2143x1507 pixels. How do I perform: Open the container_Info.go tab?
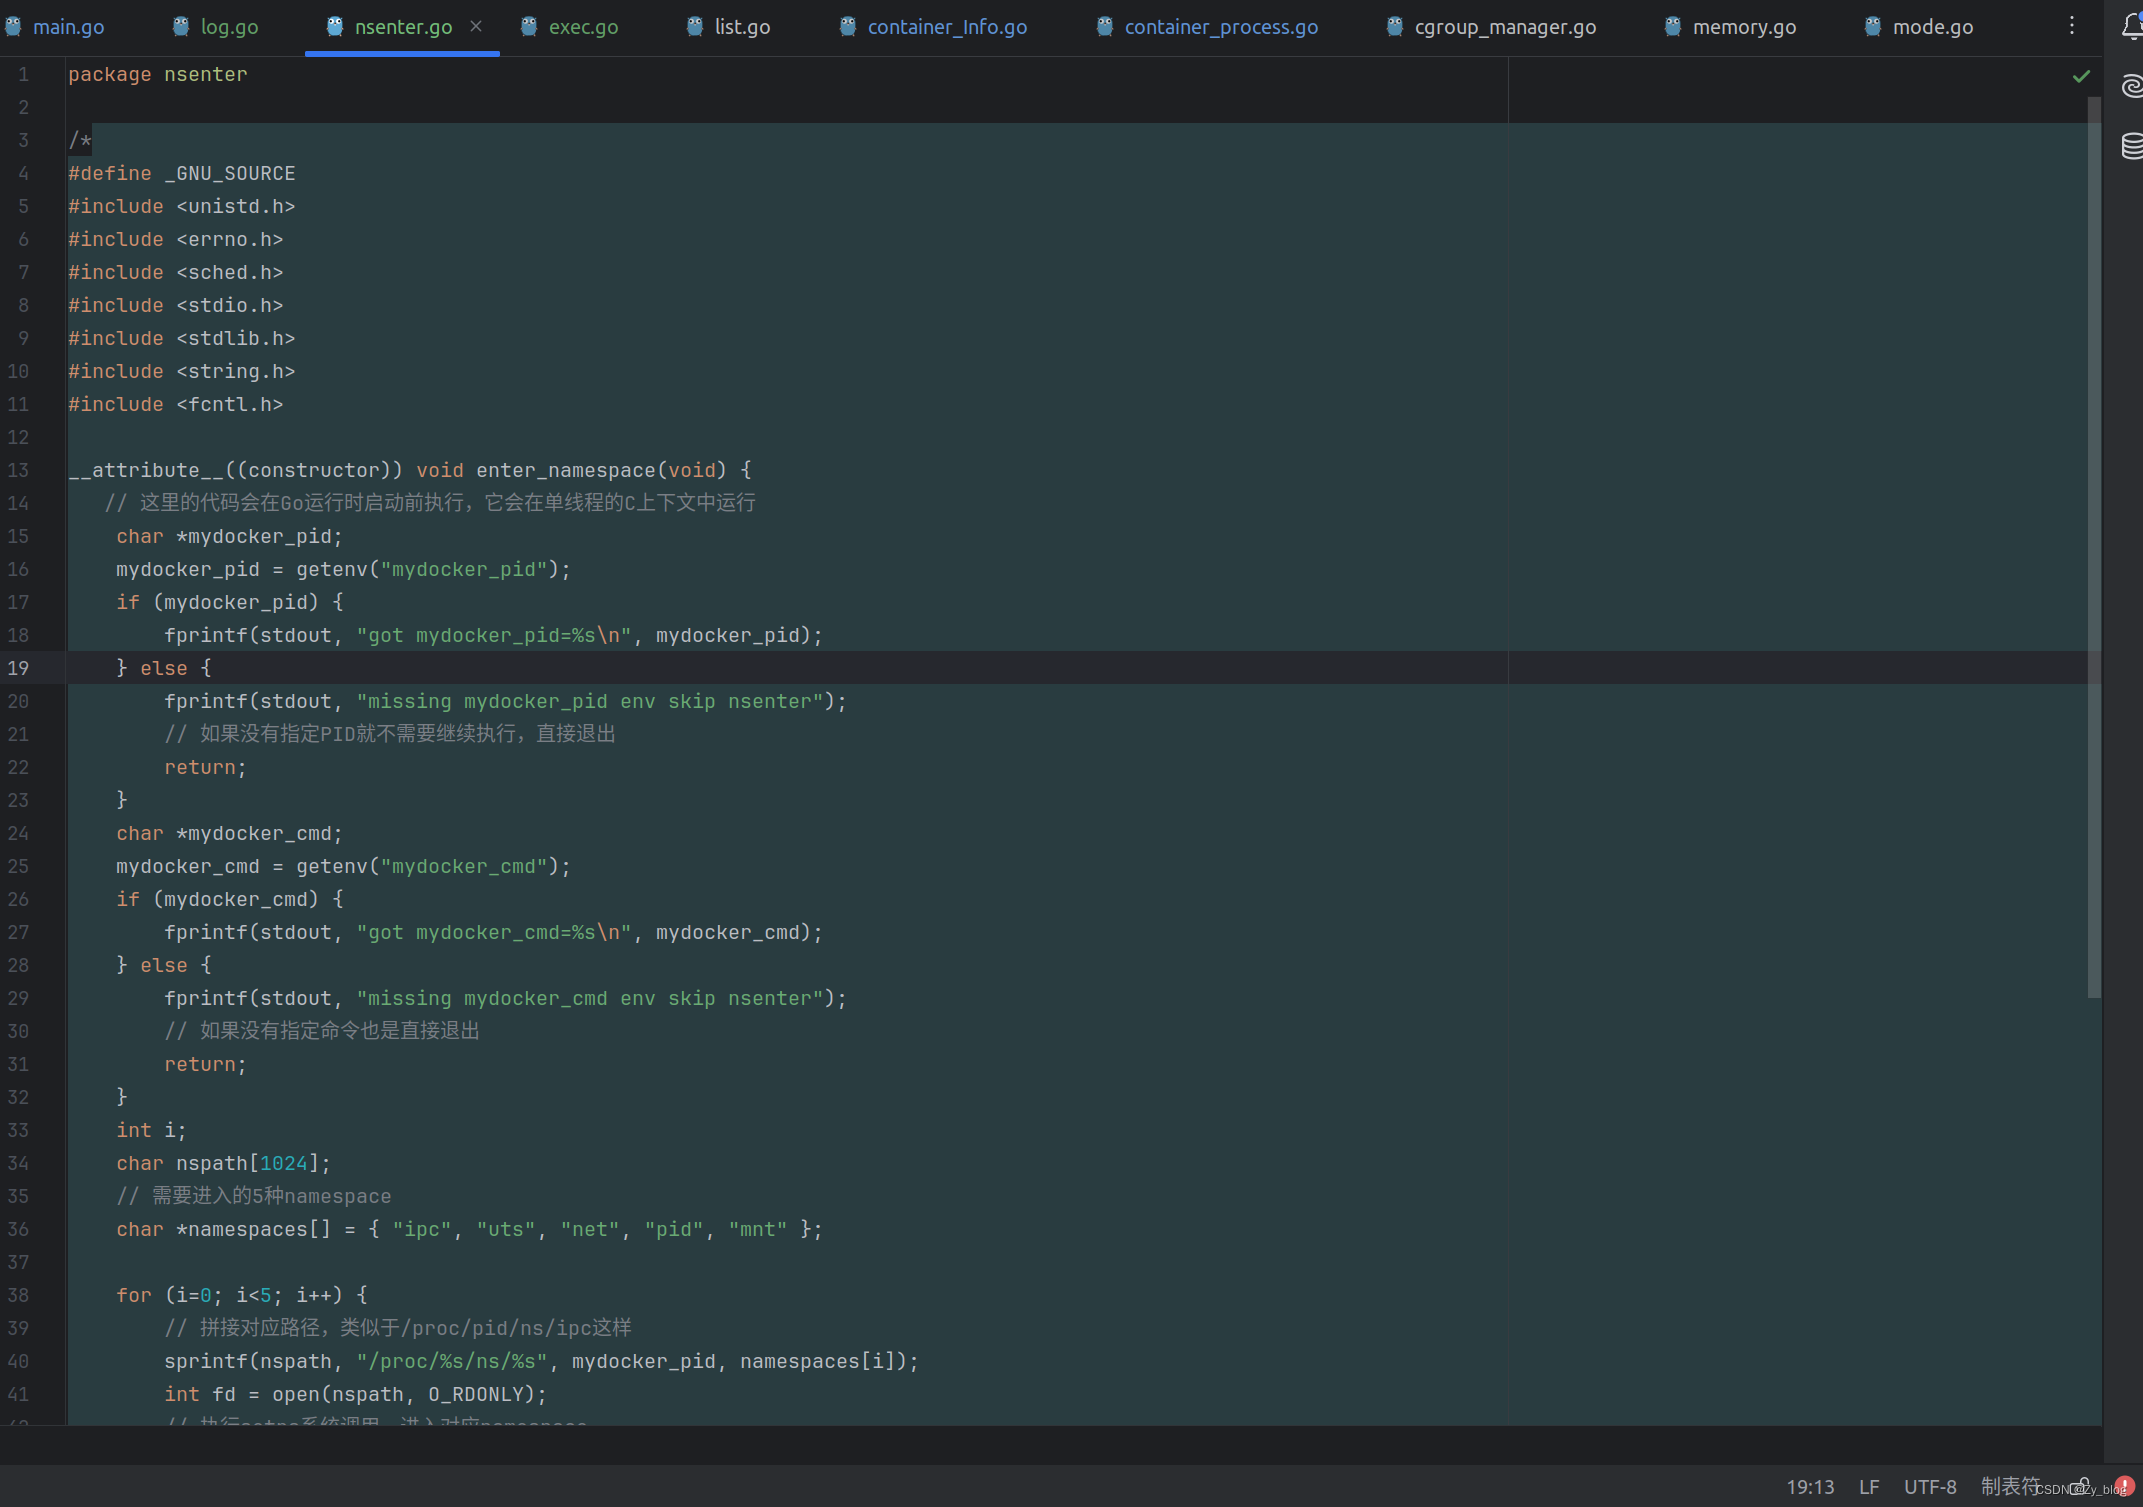pyautogui.click(x=933, y=27)
